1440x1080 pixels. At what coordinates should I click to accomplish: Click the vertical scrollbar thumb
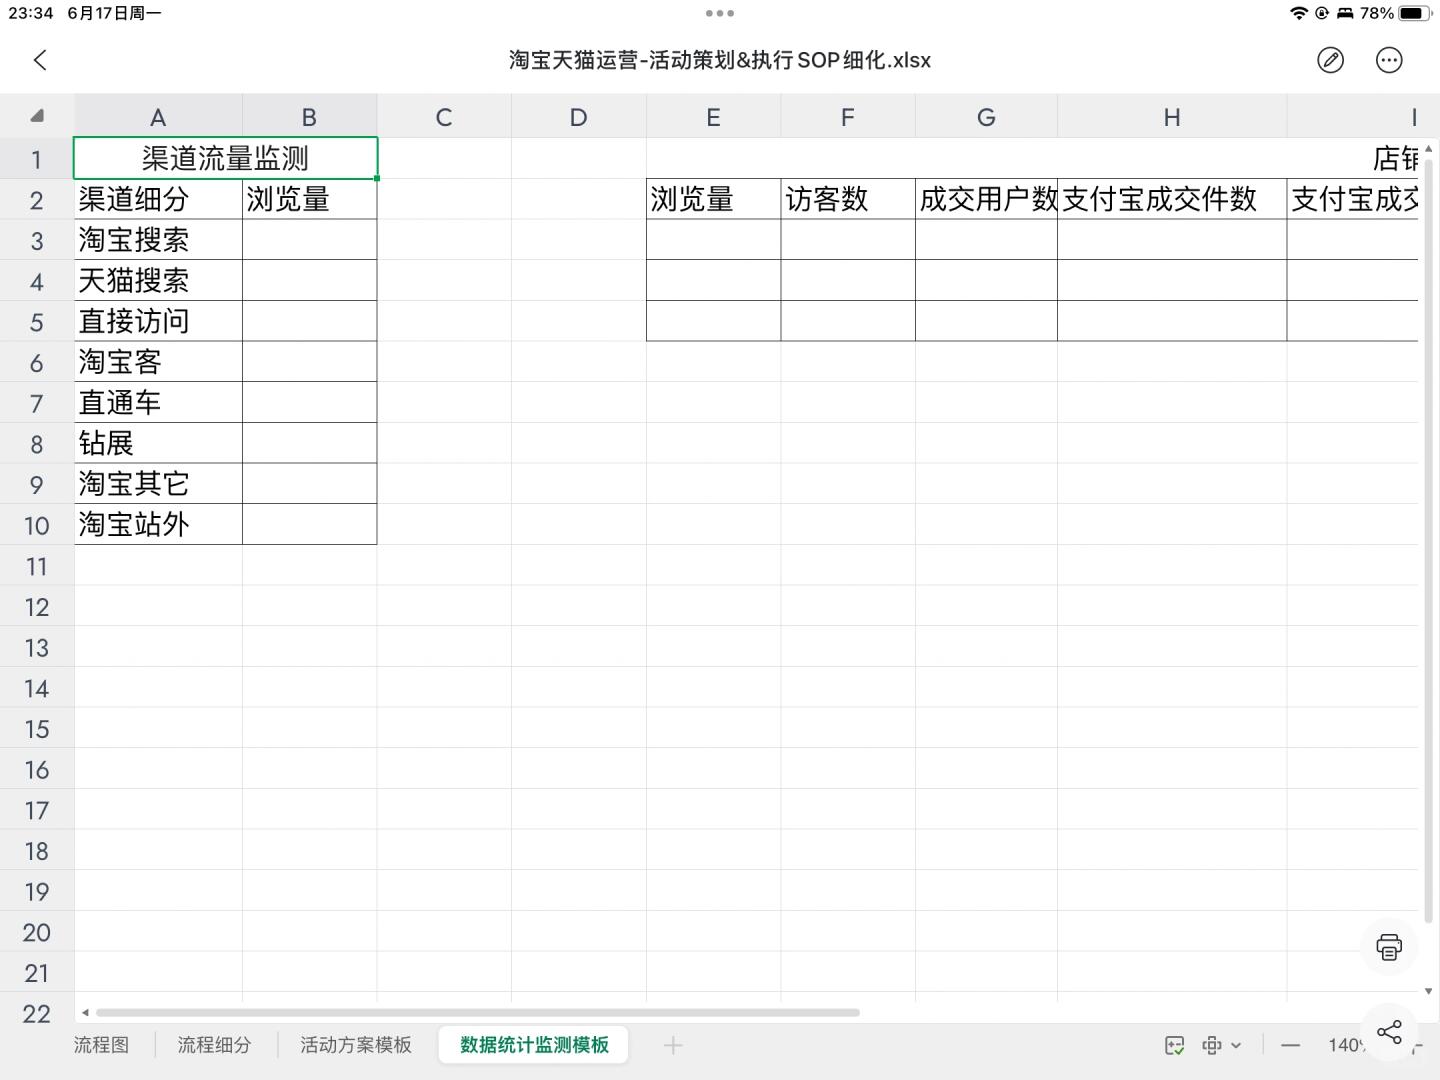pos(1428,540)
